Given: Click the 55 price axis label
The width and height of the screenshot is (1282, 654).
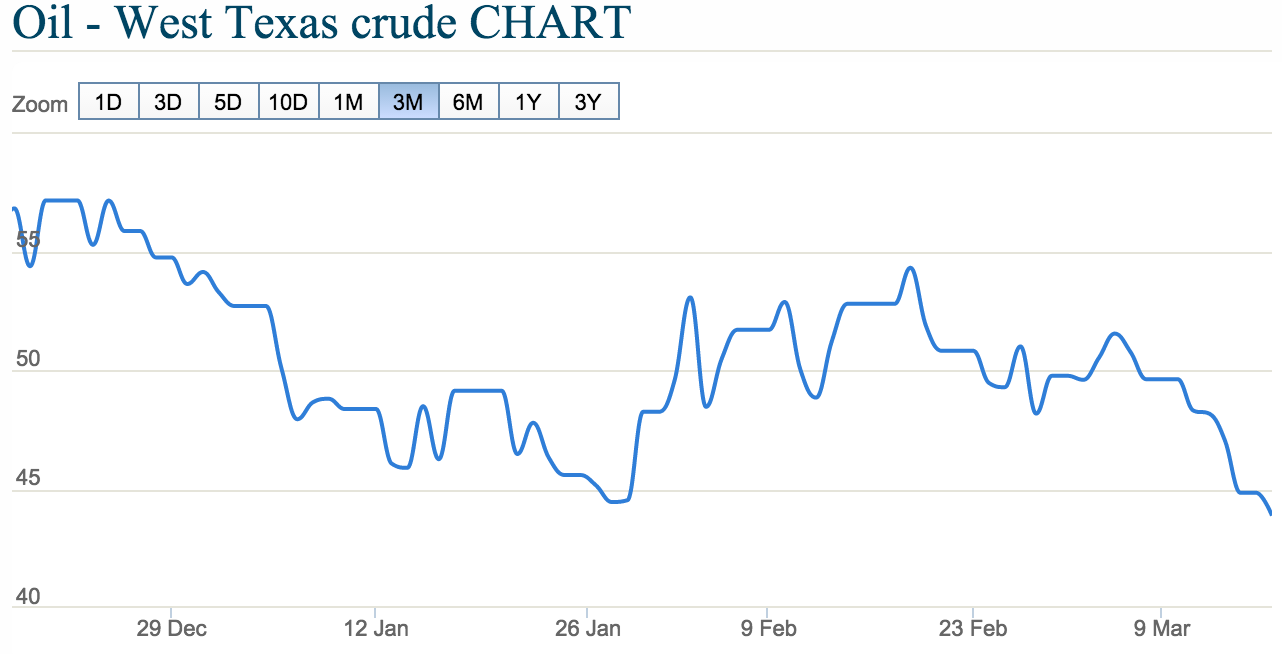Looking at the screenshot, I should click(28, 240).
